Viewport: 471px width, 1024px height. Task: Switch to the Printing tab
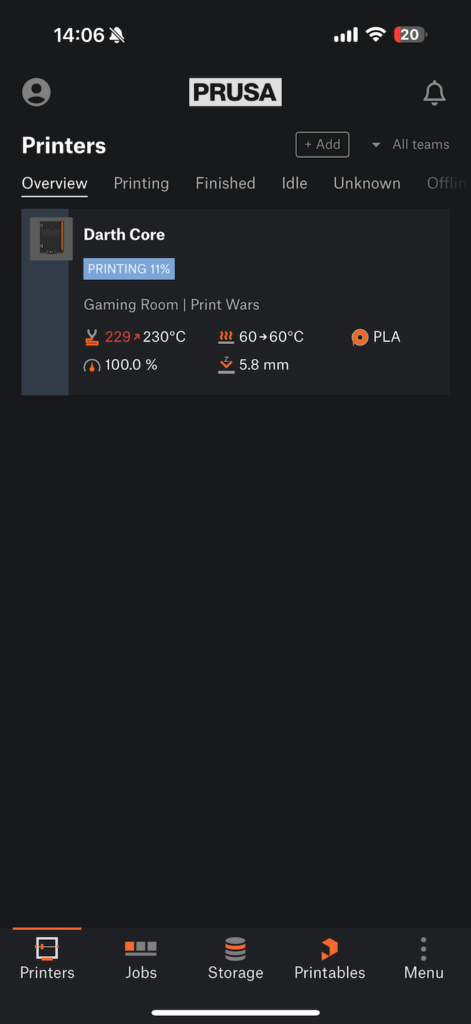click(x=141, y=184)
